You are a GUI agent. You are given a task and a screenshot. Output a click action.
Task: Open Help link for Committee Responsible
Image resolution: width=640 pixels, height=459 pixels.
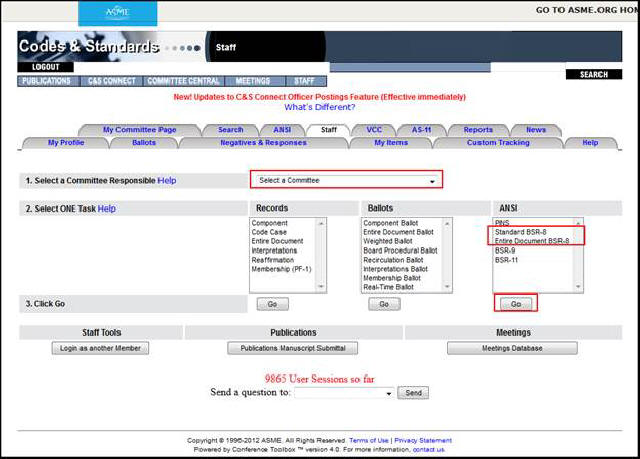pyautogui.click(x=167, y=180)
